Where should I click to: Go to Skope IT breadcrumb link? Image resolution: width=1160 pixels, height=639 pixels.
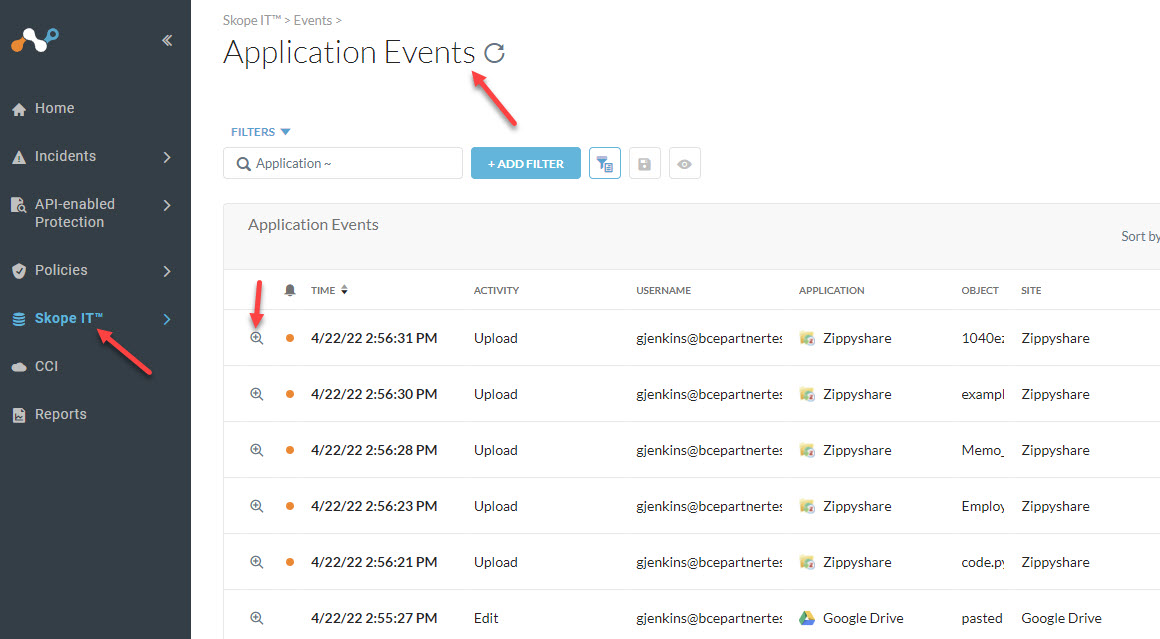(x=252, y=21)
